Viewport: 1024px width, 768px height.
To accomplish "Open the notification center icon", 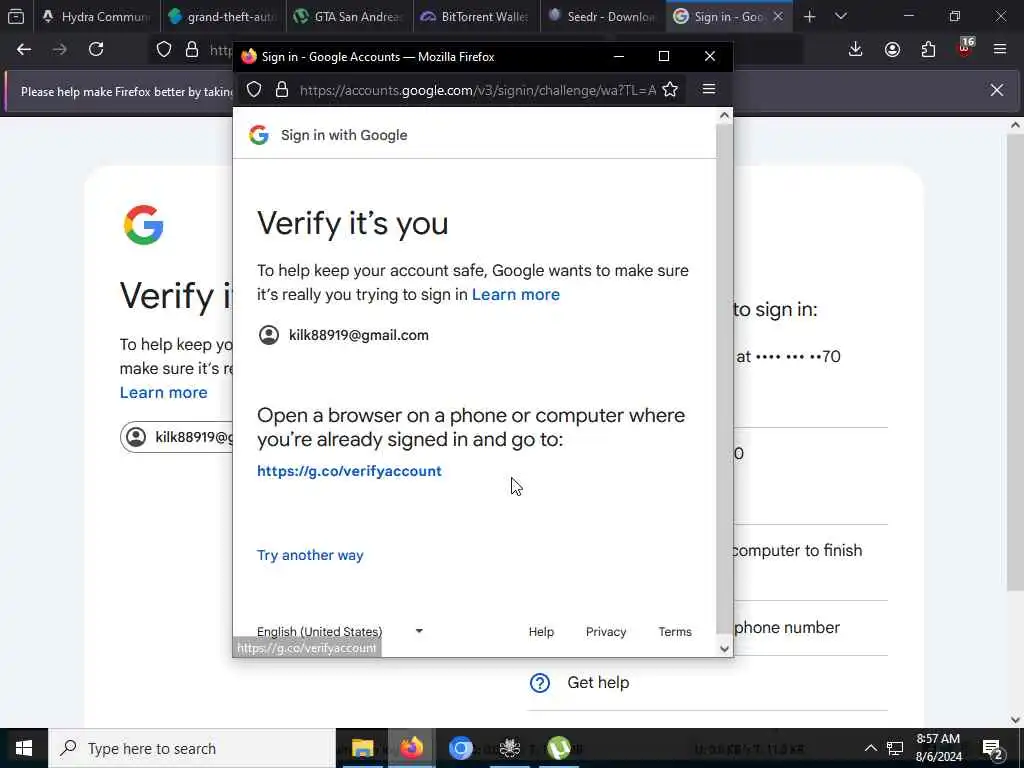I will 993,748.
